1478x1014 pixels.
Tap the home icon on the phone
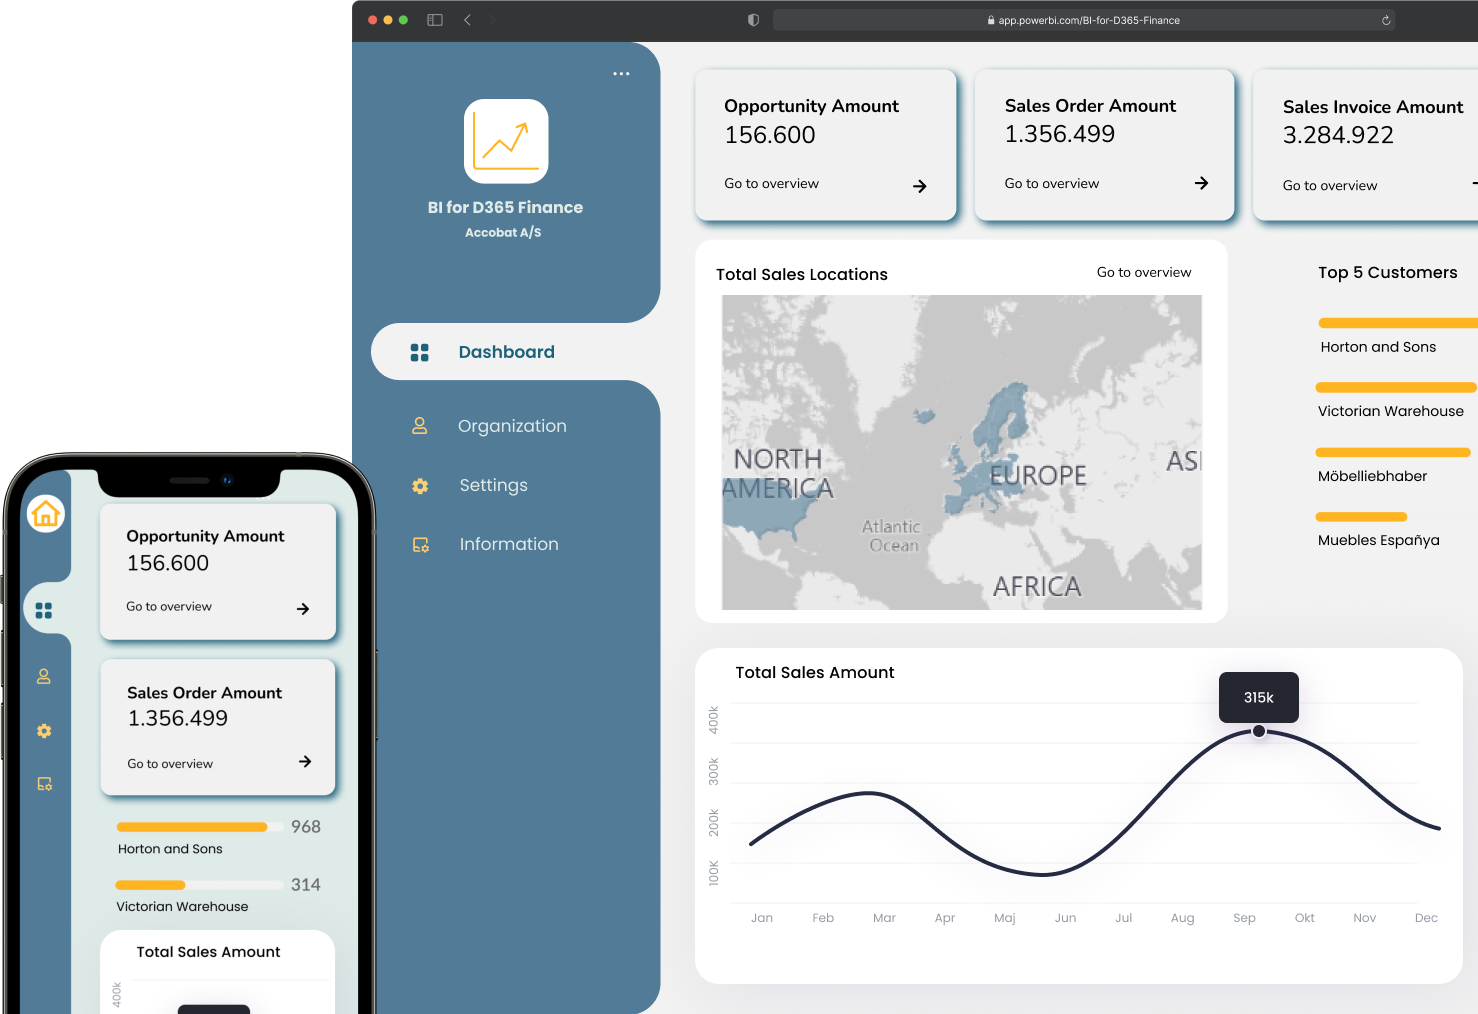click(46, 514)
